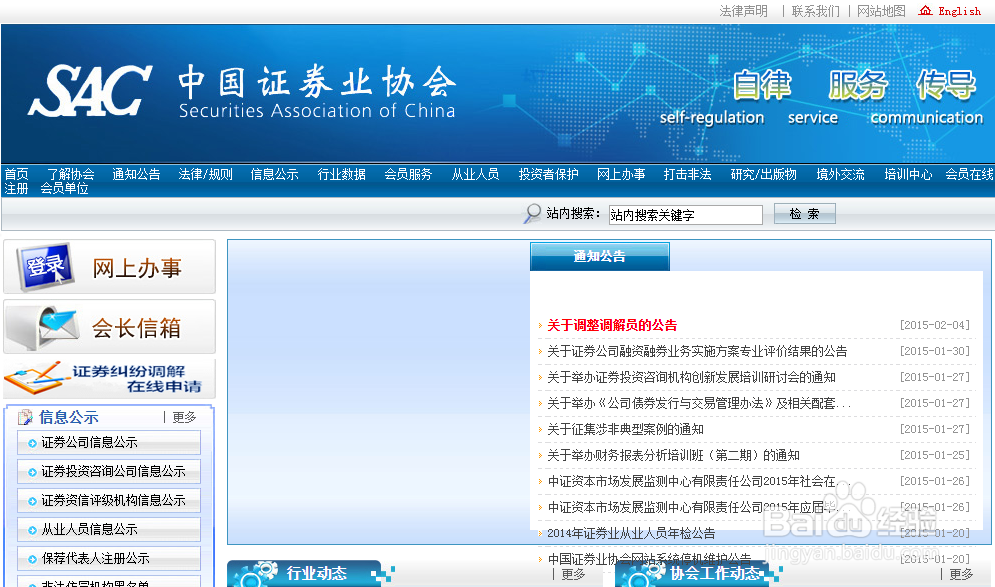Open 从业人员信息公示 item
This screenshot has height=587, width=995.
coord(109,530)
